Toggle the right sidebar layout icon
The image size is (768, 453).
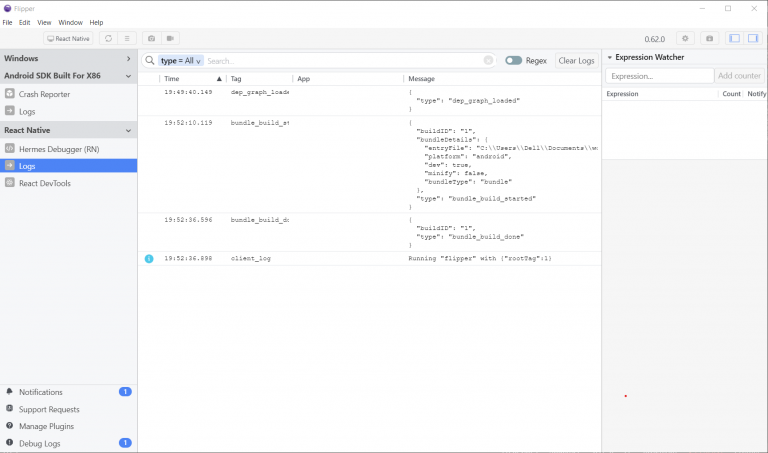[752, 38]
